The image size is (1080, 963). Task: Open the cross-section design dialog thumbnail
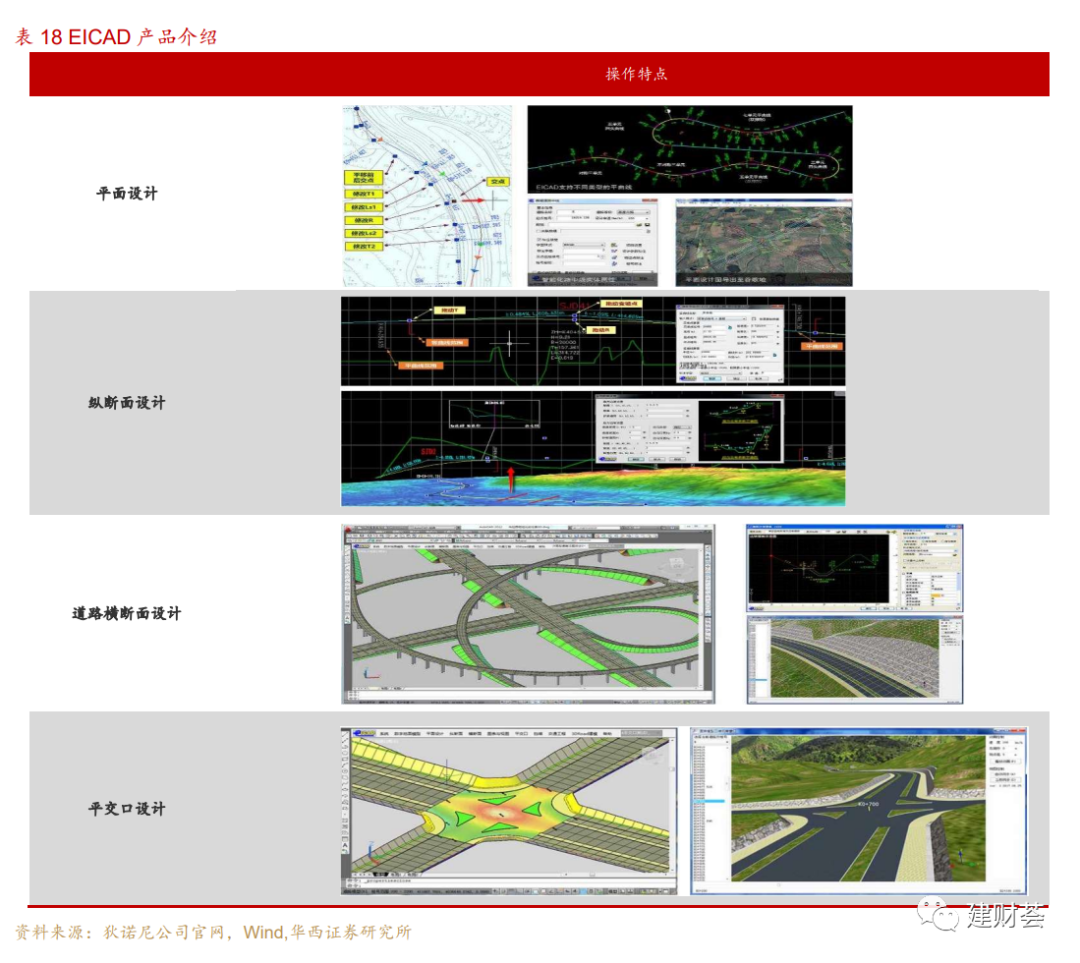[855, 568]
